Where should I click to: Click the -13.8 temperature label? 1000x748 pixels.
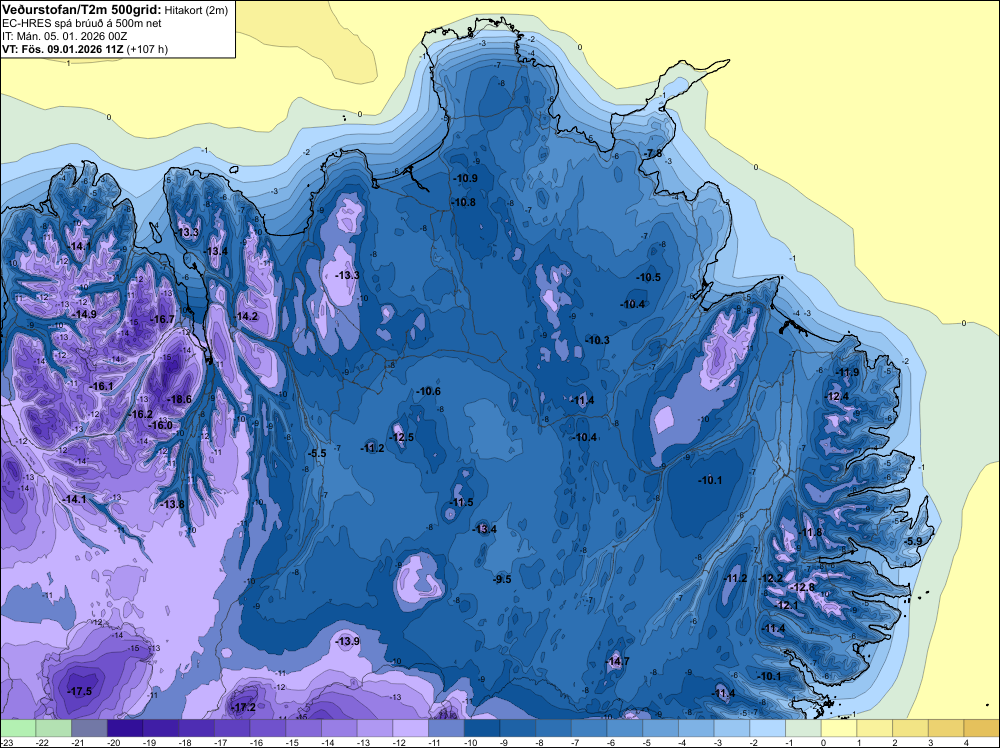point(172,504)
